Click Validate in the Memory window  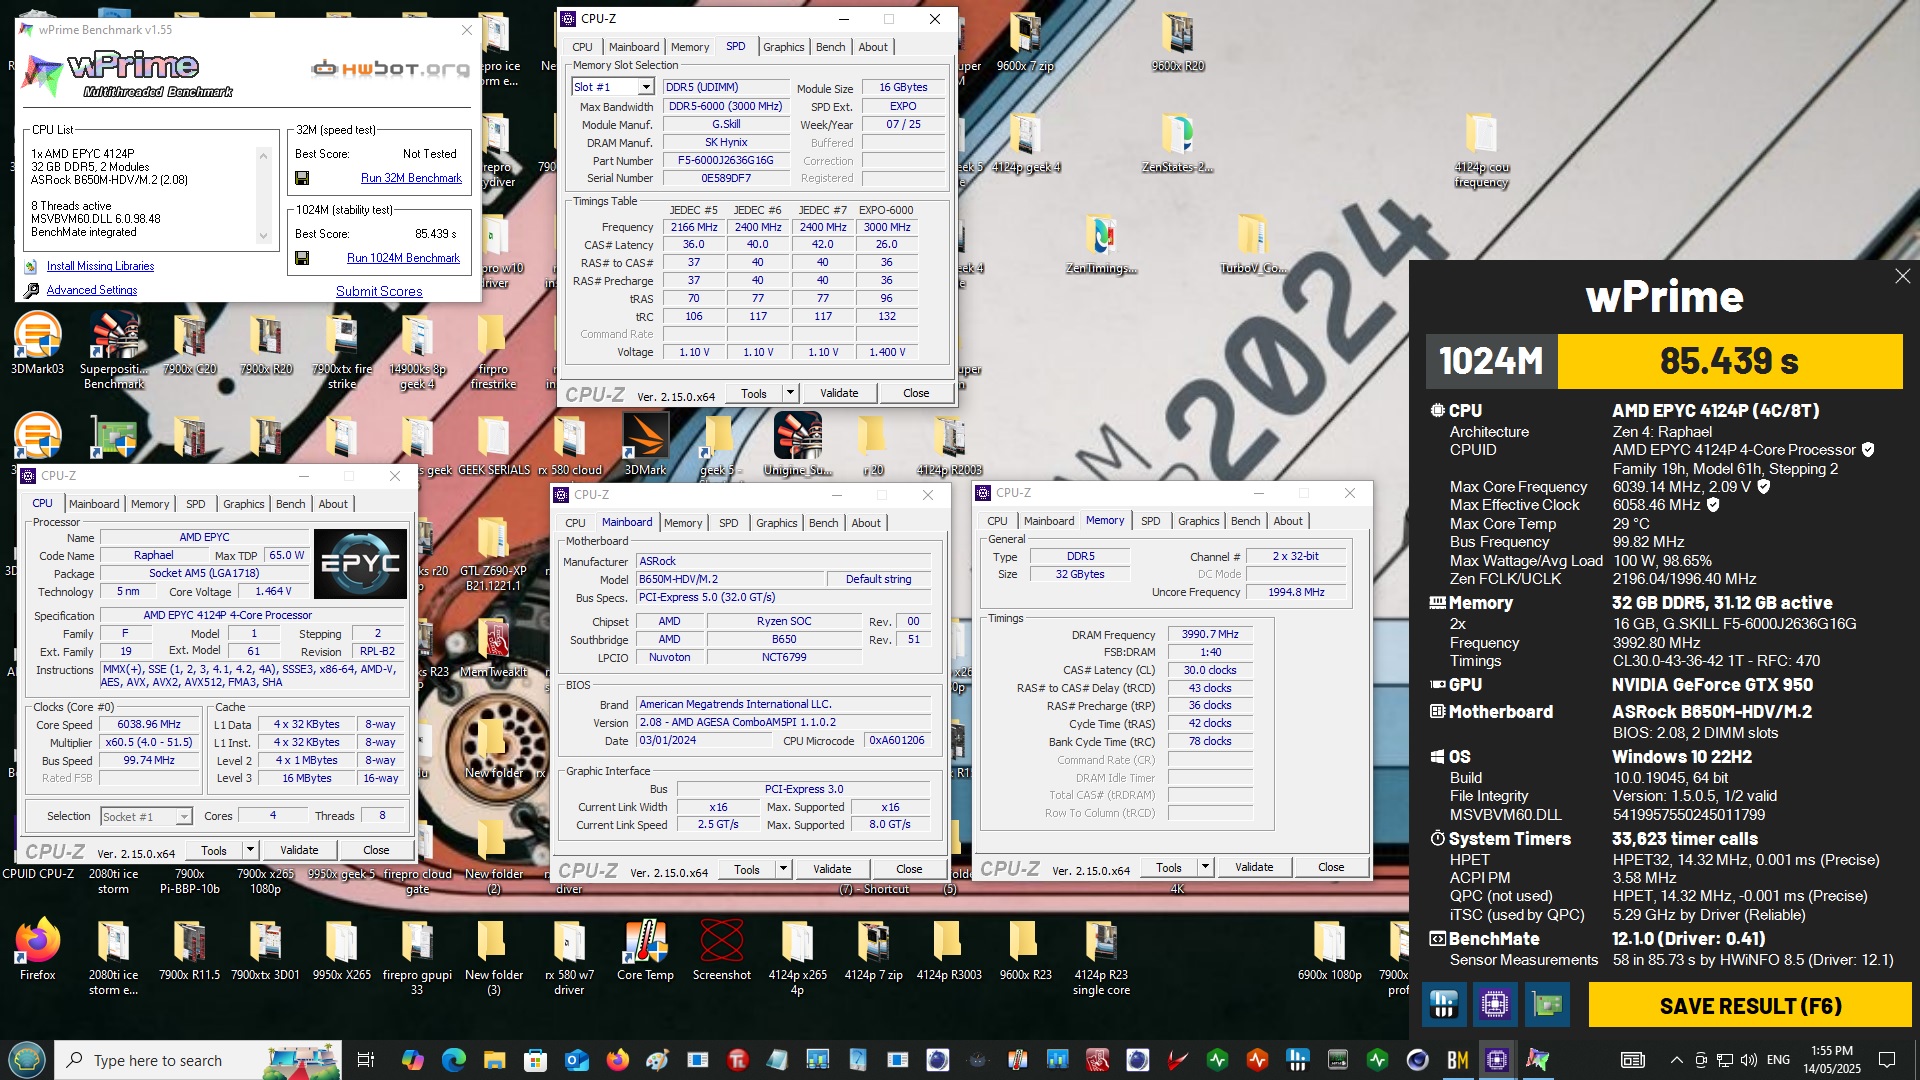pos(1254,867)
